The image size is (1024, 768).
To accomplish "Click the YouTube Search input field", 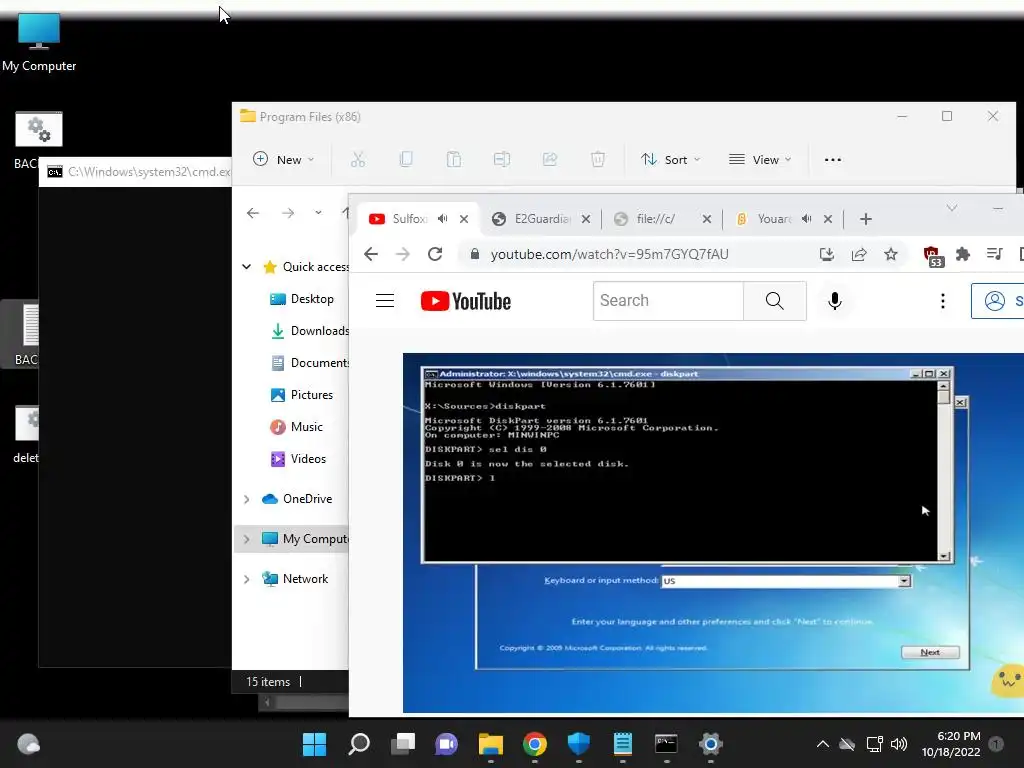I will pos(668,300).
